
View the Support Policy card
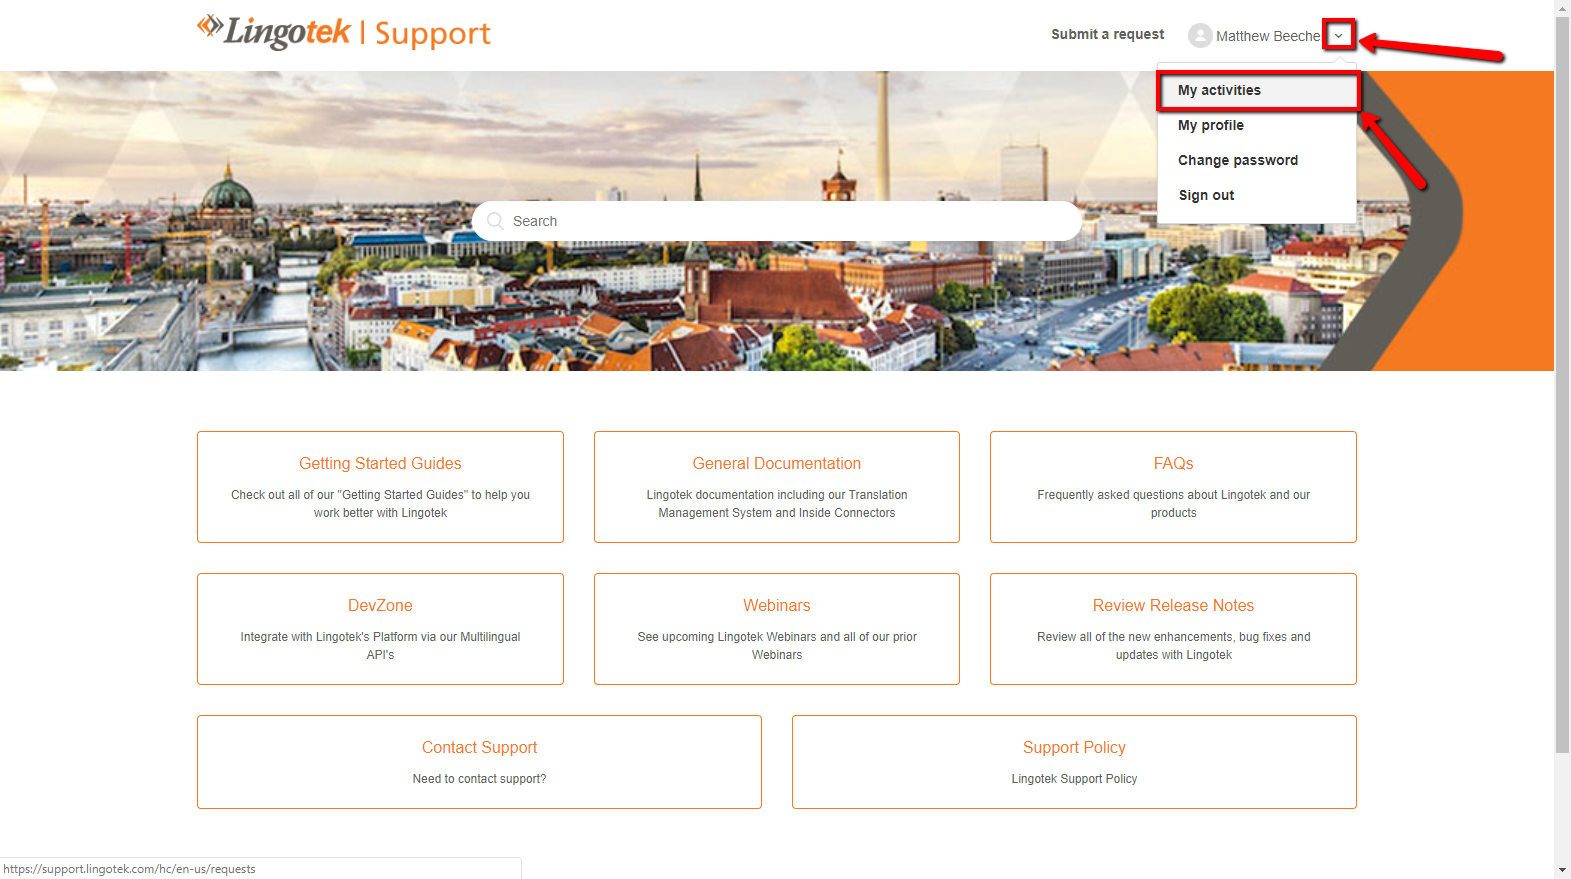click(x=1074, y=762)
